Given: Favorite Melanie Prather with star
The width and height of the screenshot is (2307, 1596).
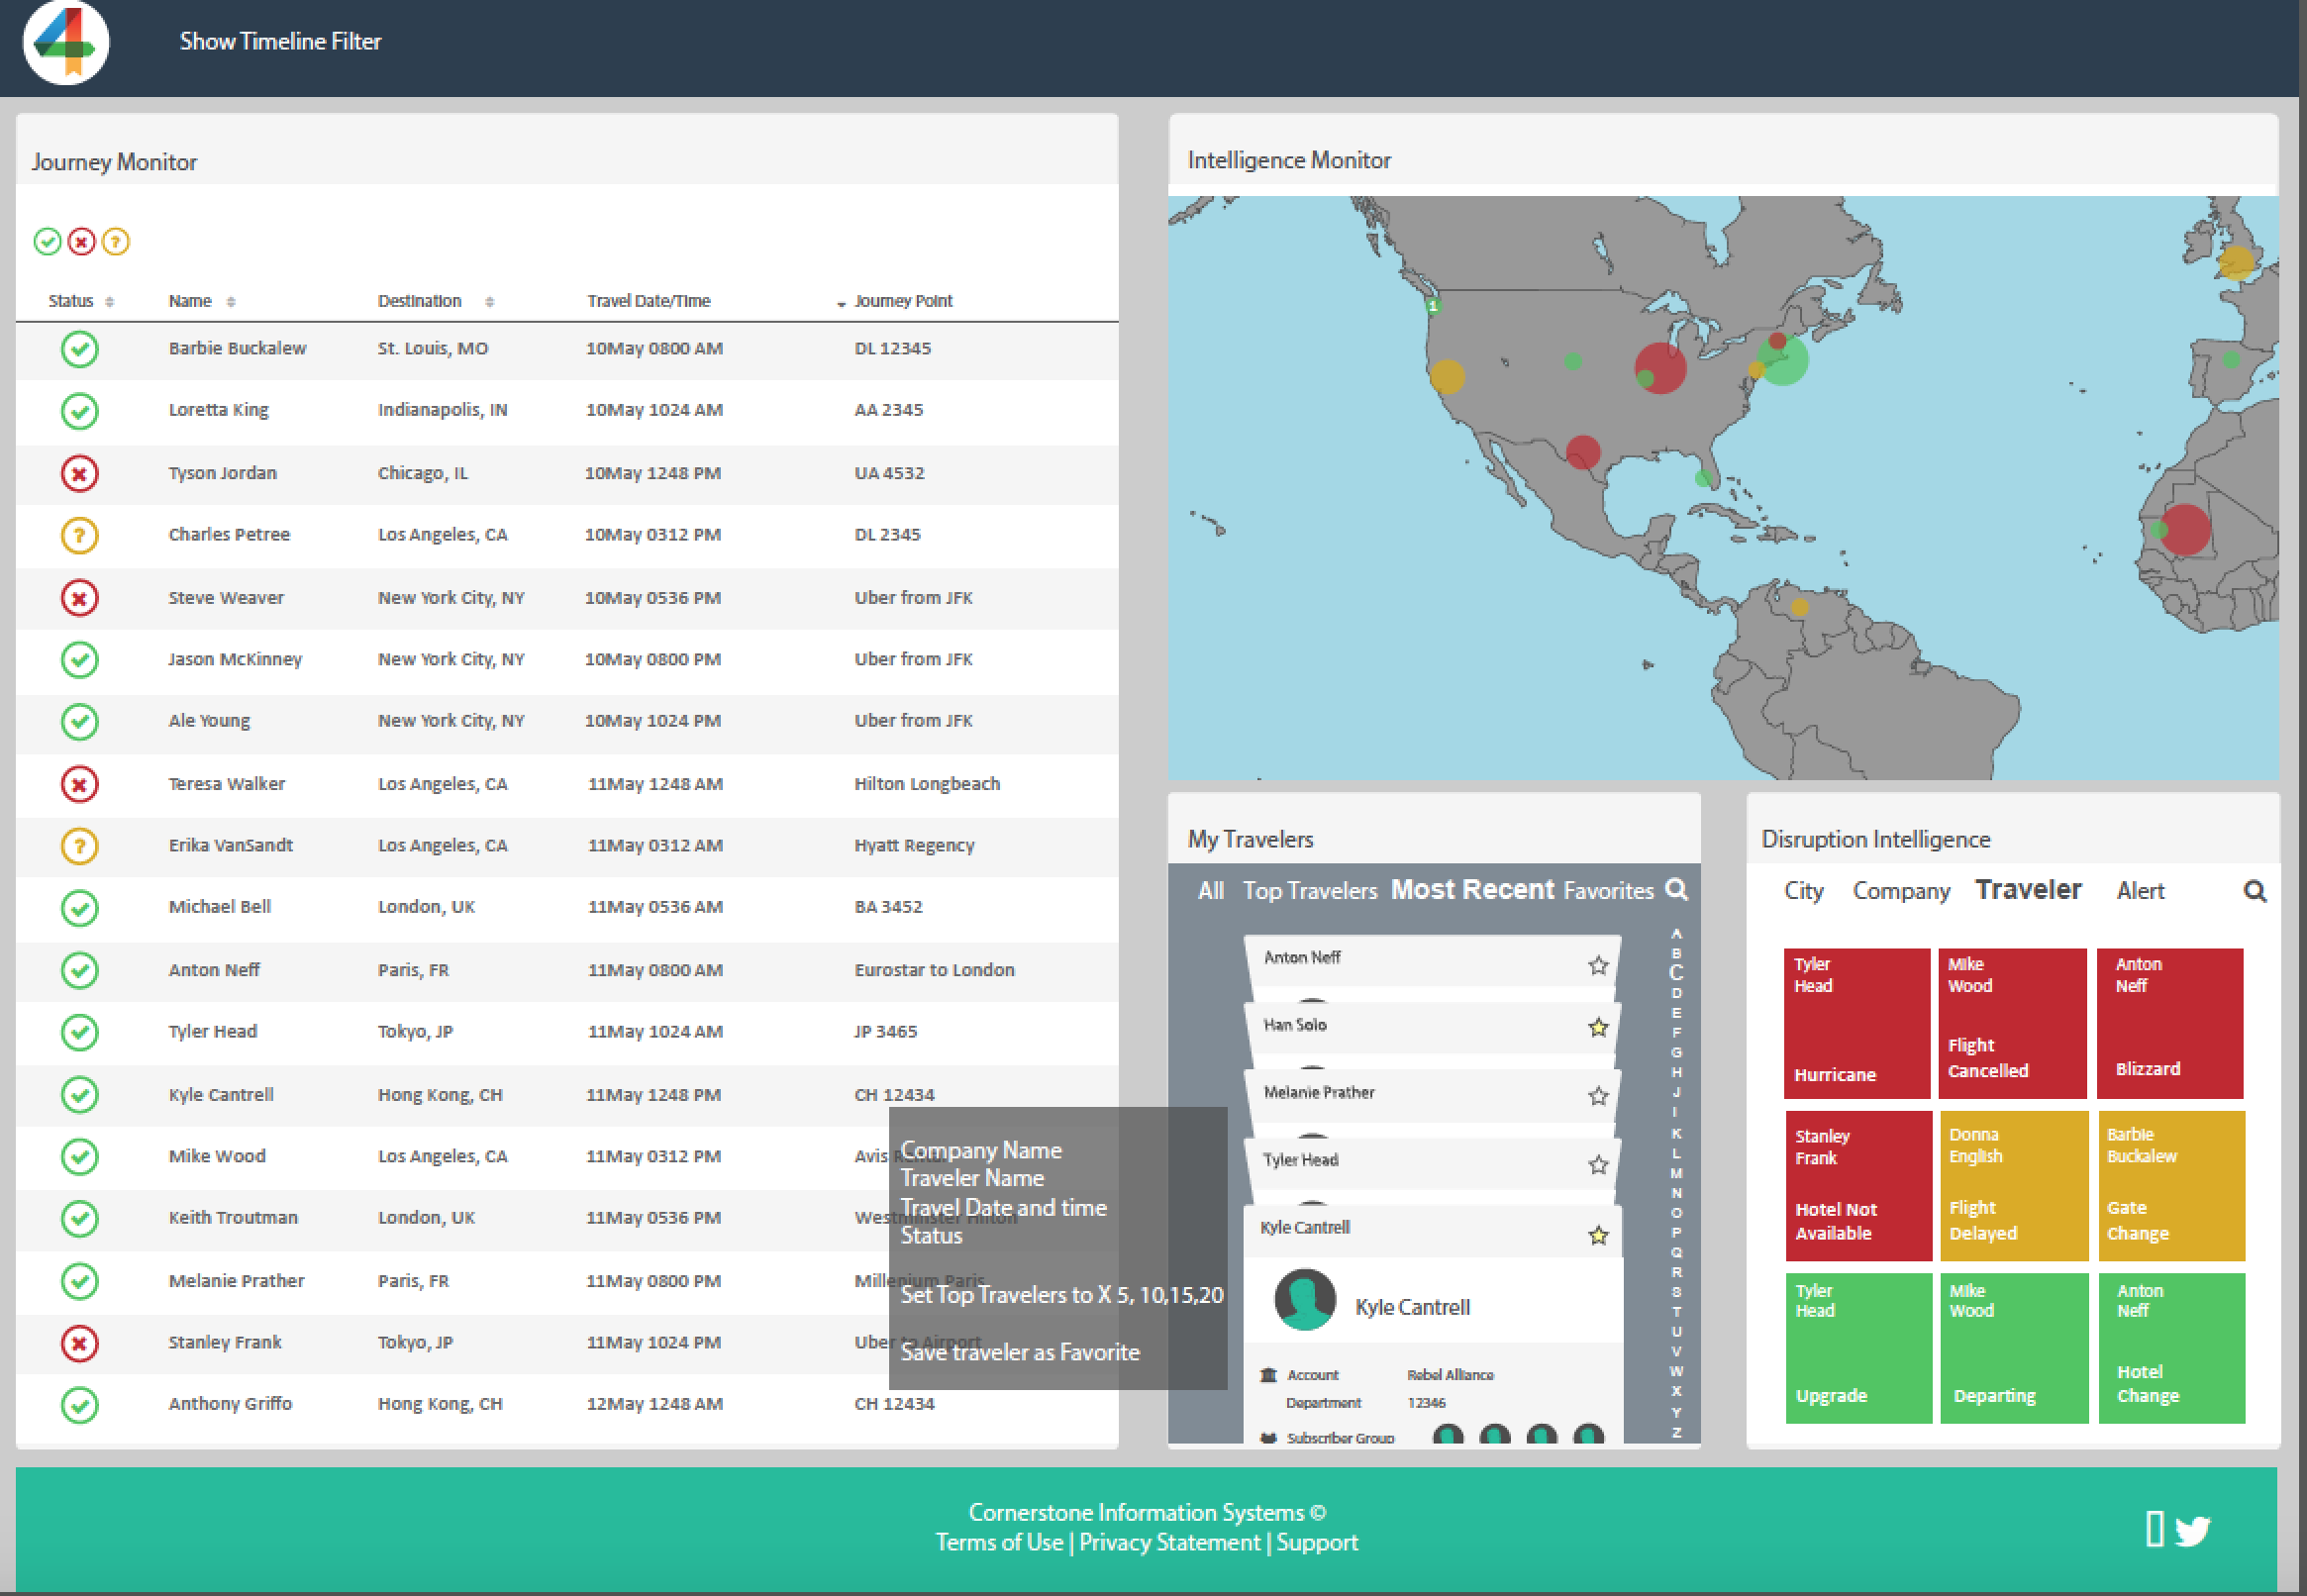Looking at the screenshot, I should coord(1598,1096).
